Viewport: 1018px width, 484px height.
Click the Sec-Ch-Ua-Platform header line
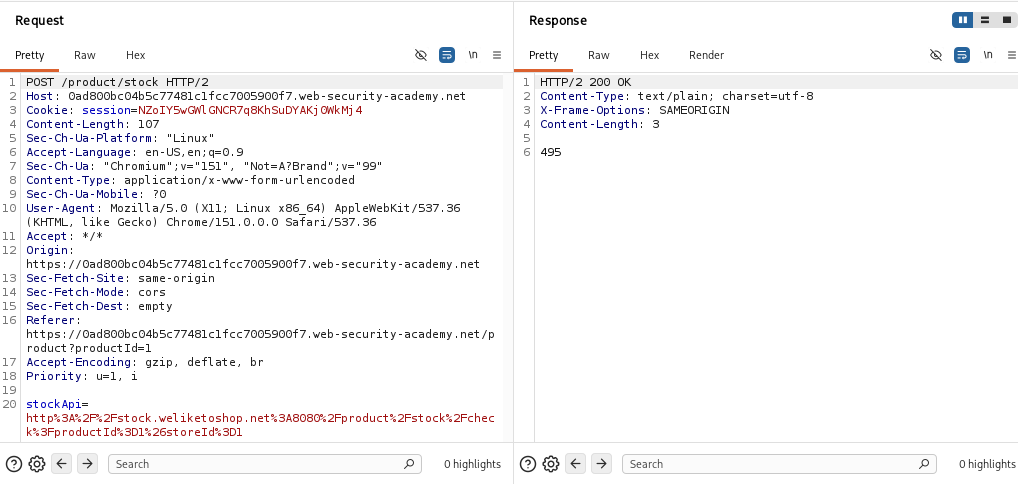point(120,138)
